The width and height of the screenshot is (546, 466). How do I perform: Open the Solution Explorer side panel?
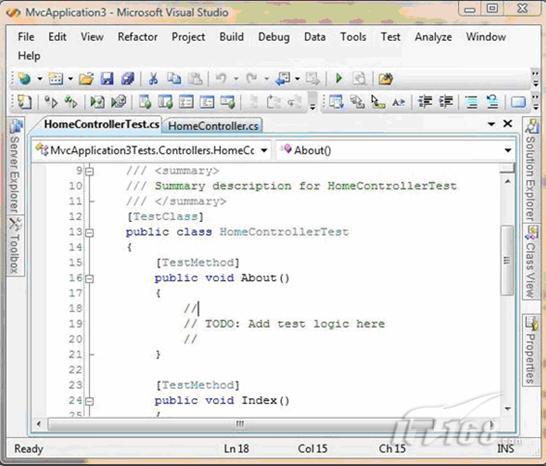click(531, 170)
